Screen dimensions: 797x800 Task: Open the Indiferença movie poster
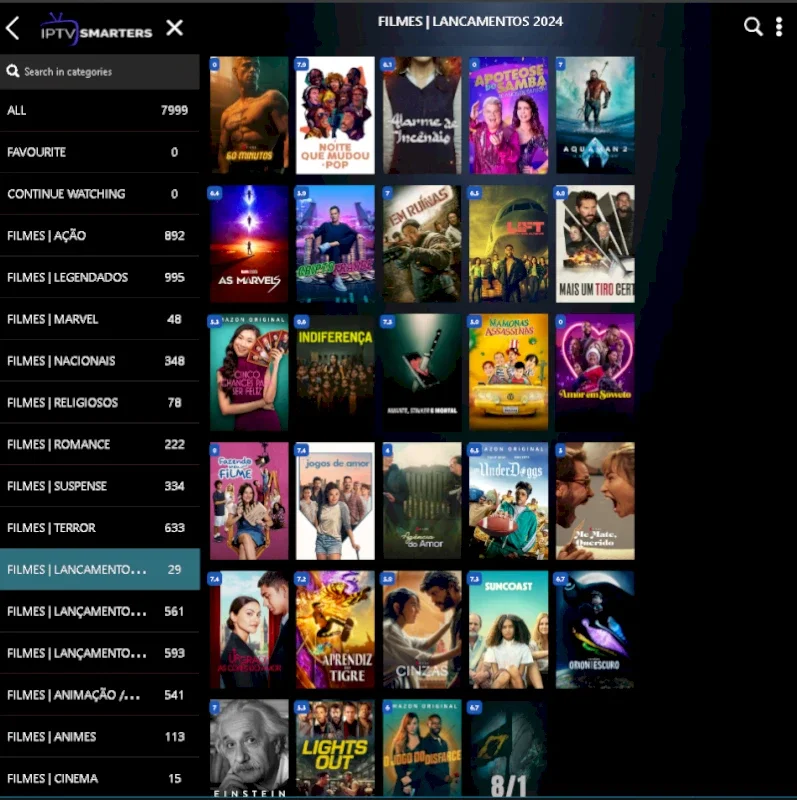tap(335, 372)
